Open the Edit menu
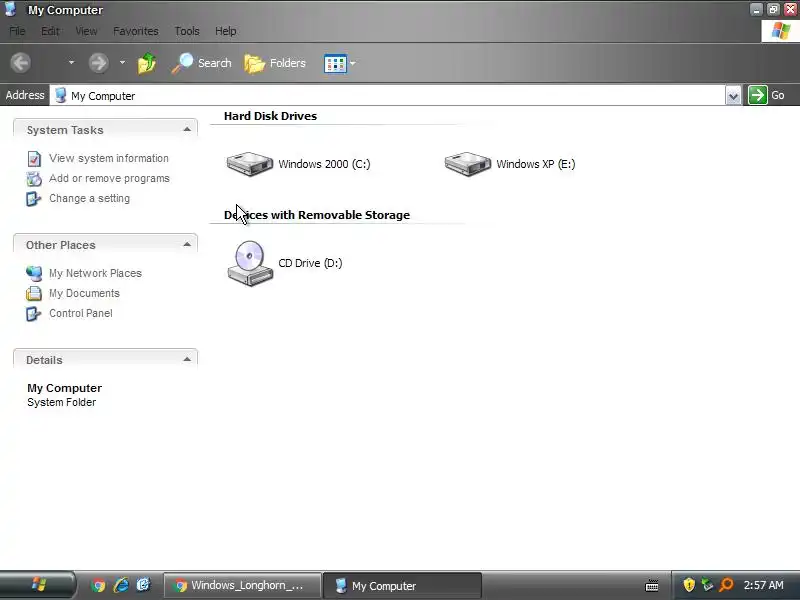The height and width of the screenshot is (600, 800). click(50, 31)
